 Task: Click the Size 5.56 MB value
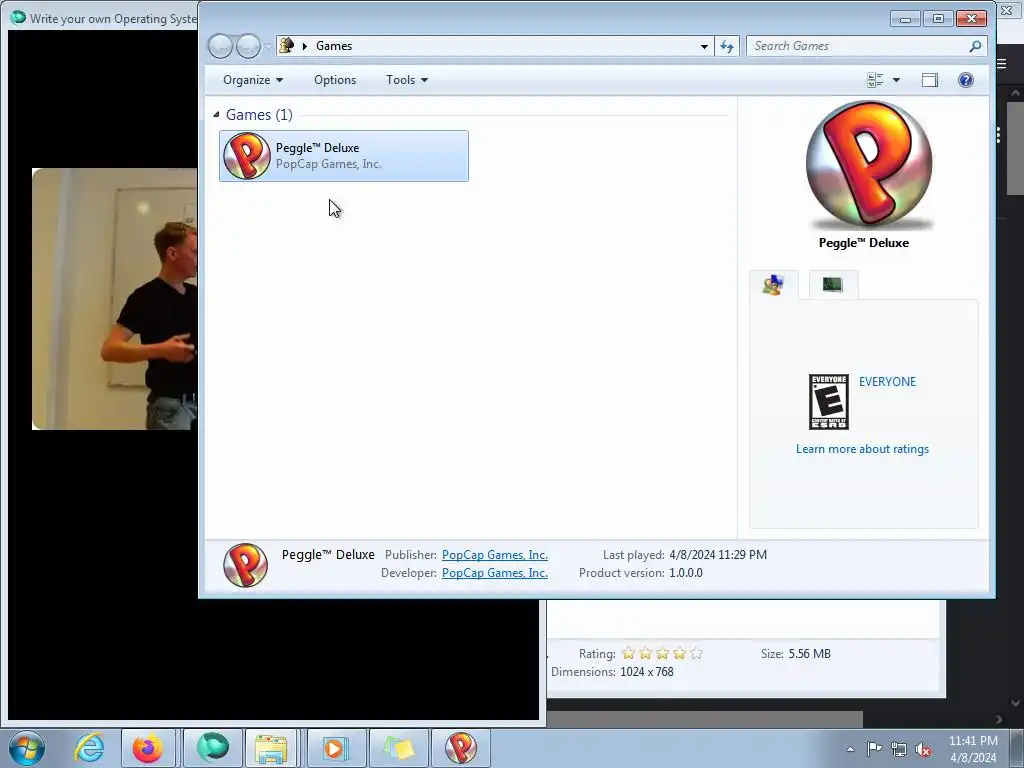point(809,654)
